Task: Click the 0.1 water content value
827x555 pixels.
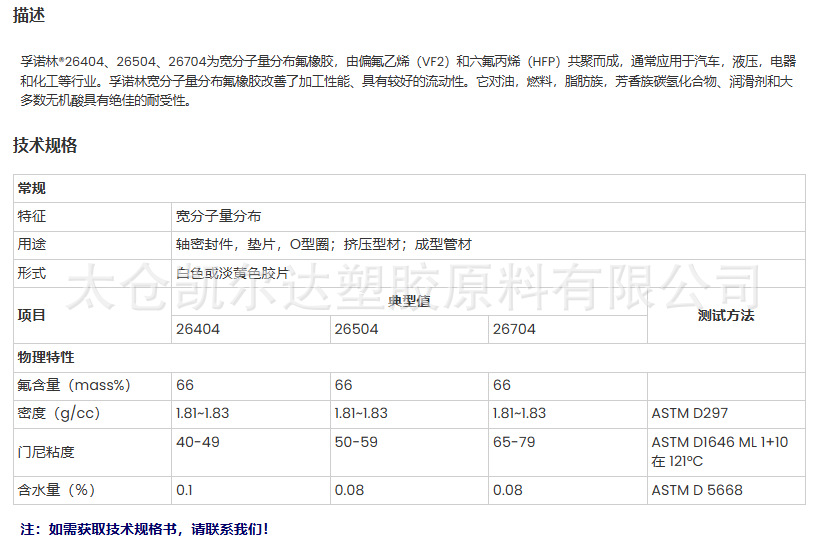Action: [x=184, y=491]
